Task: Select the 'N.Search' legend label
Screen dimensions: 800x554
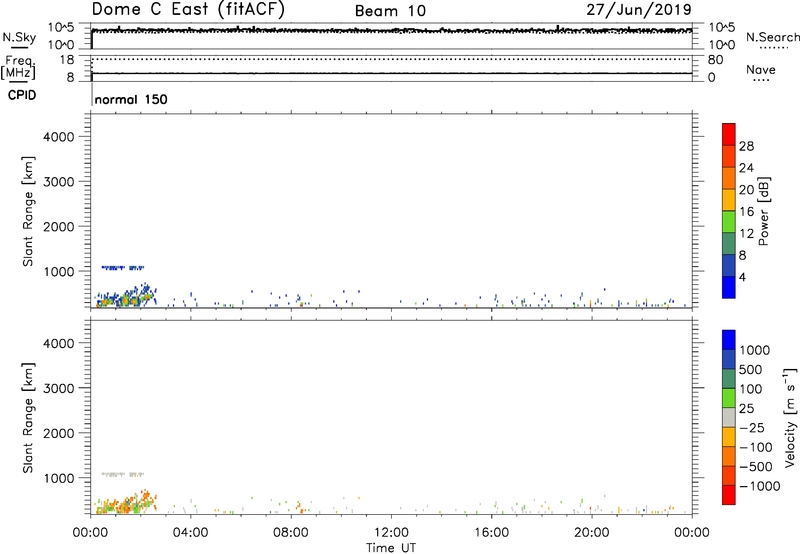Action: 772,37
